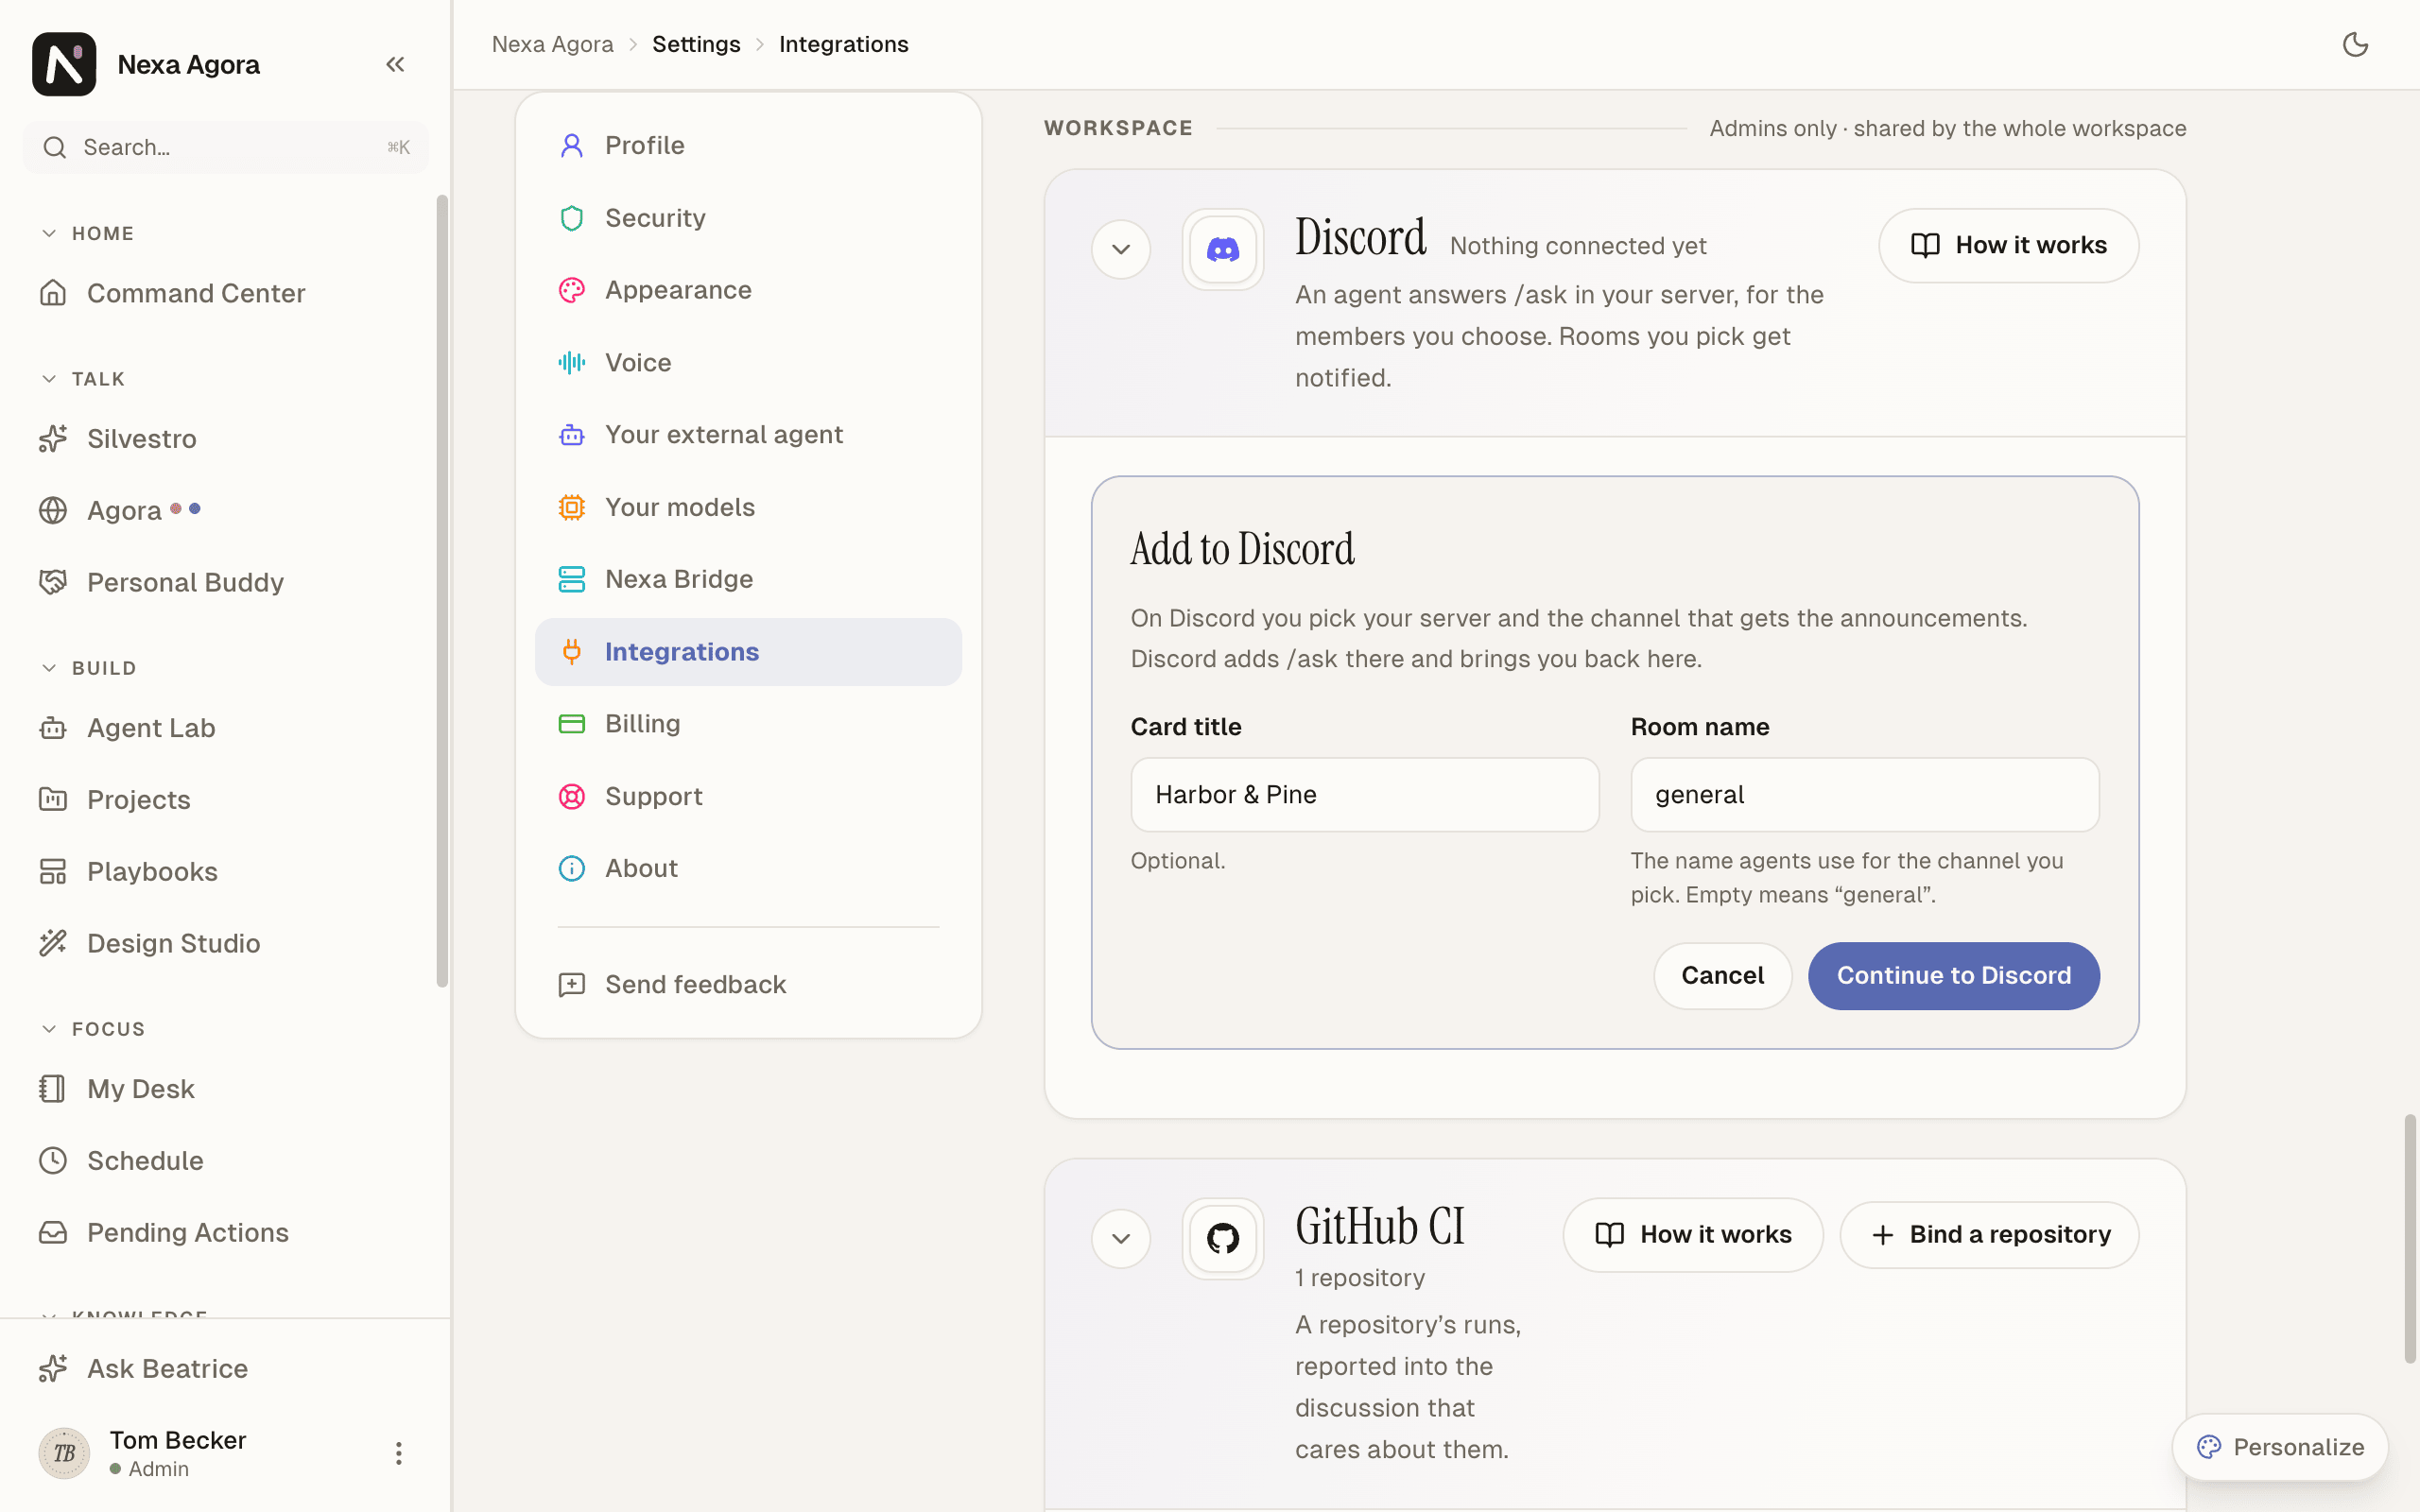
Task: Open Agent Lab
Action: (x=225, y=728)
